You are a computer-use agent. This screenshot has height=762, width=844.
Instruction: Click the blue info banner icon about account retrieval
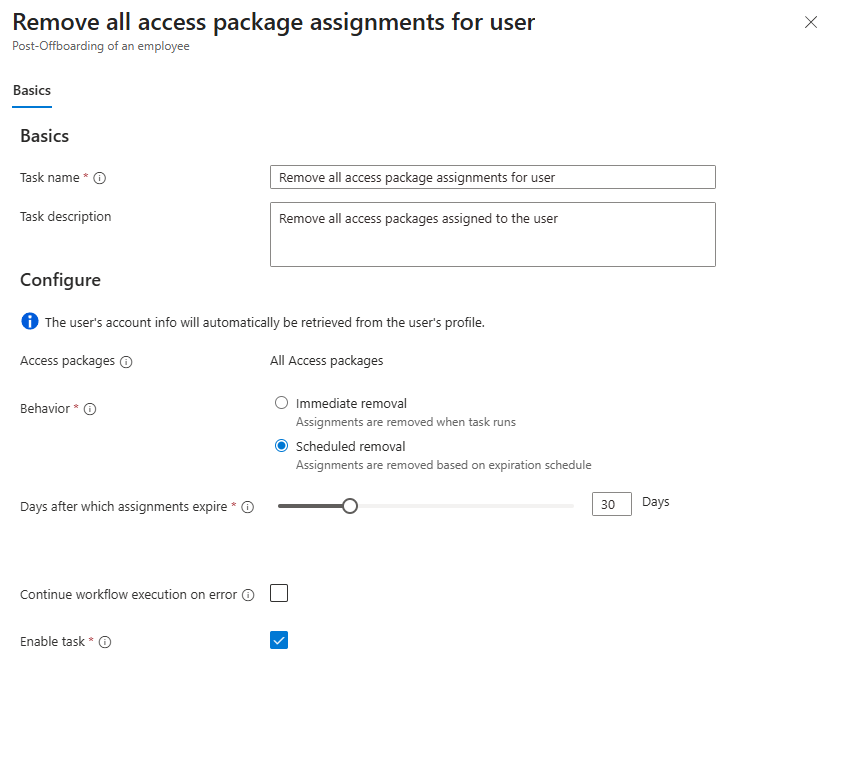coord(29,320)
